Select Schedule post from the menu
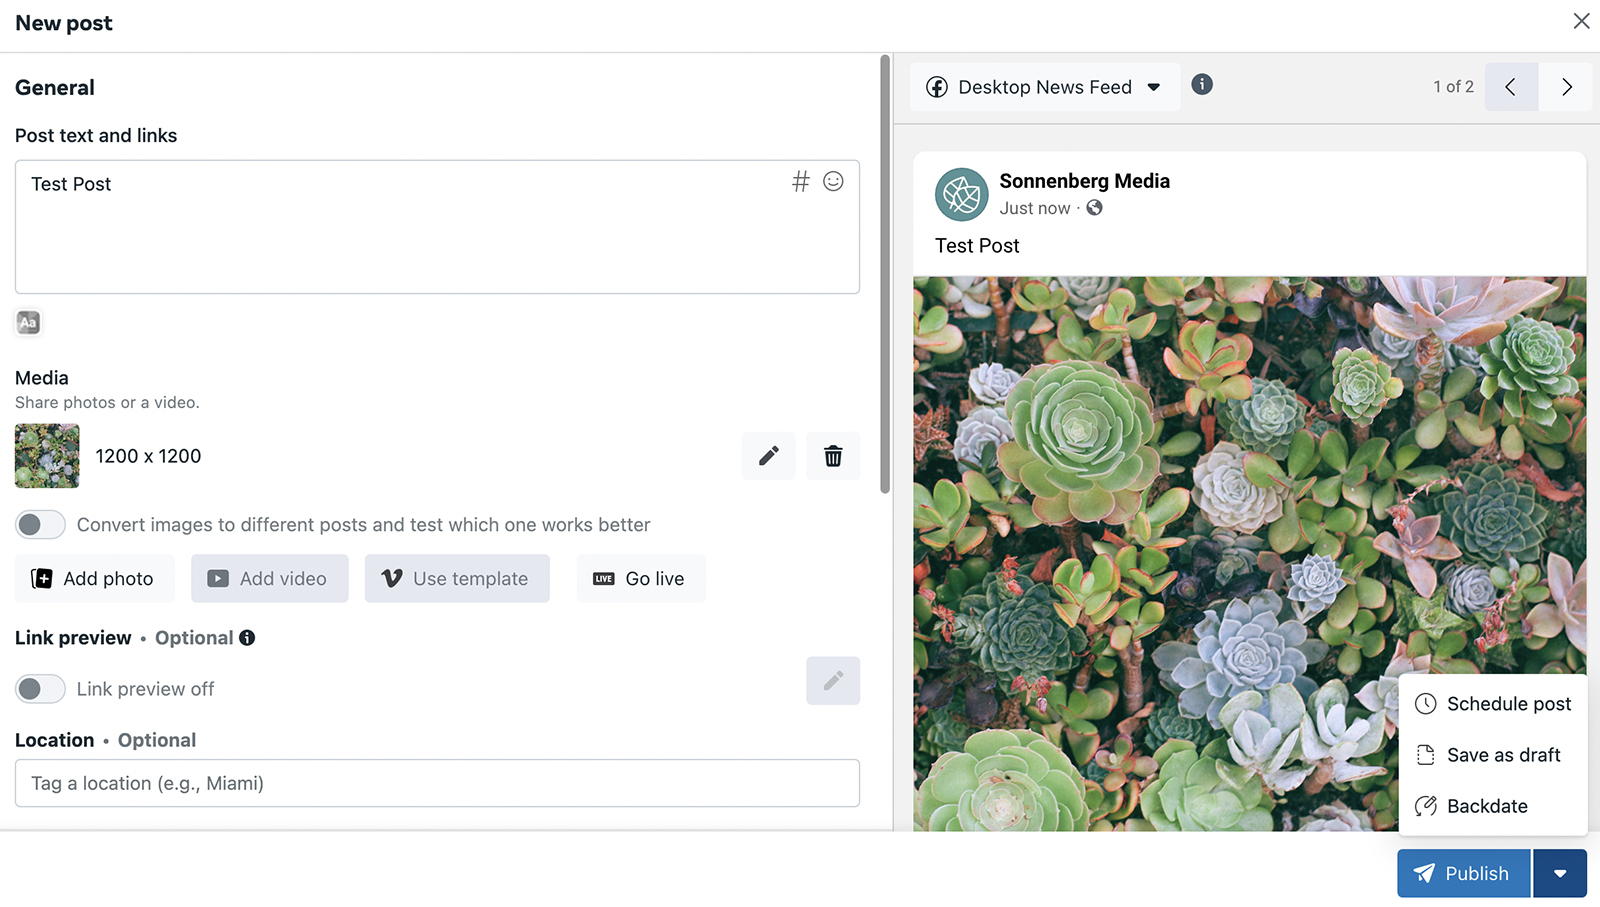This screenshot has width=1600, height=907. (x=1493, y=704)
